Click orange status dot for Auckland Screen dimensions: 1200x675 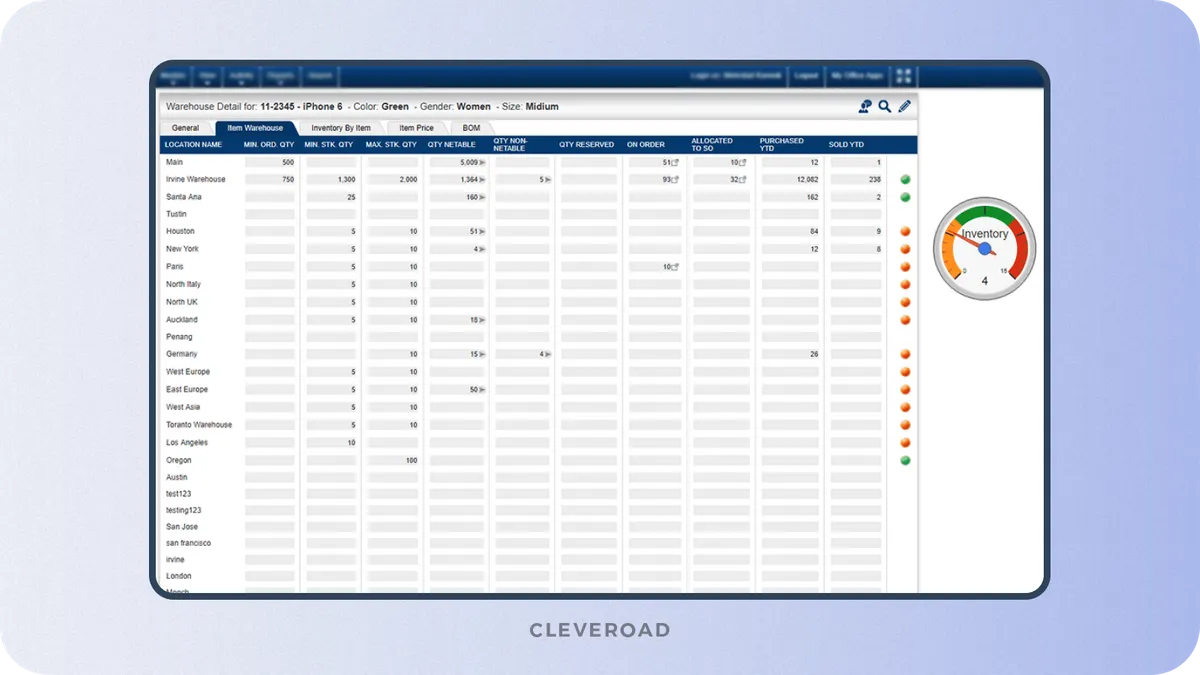click(x=905, y=320)
